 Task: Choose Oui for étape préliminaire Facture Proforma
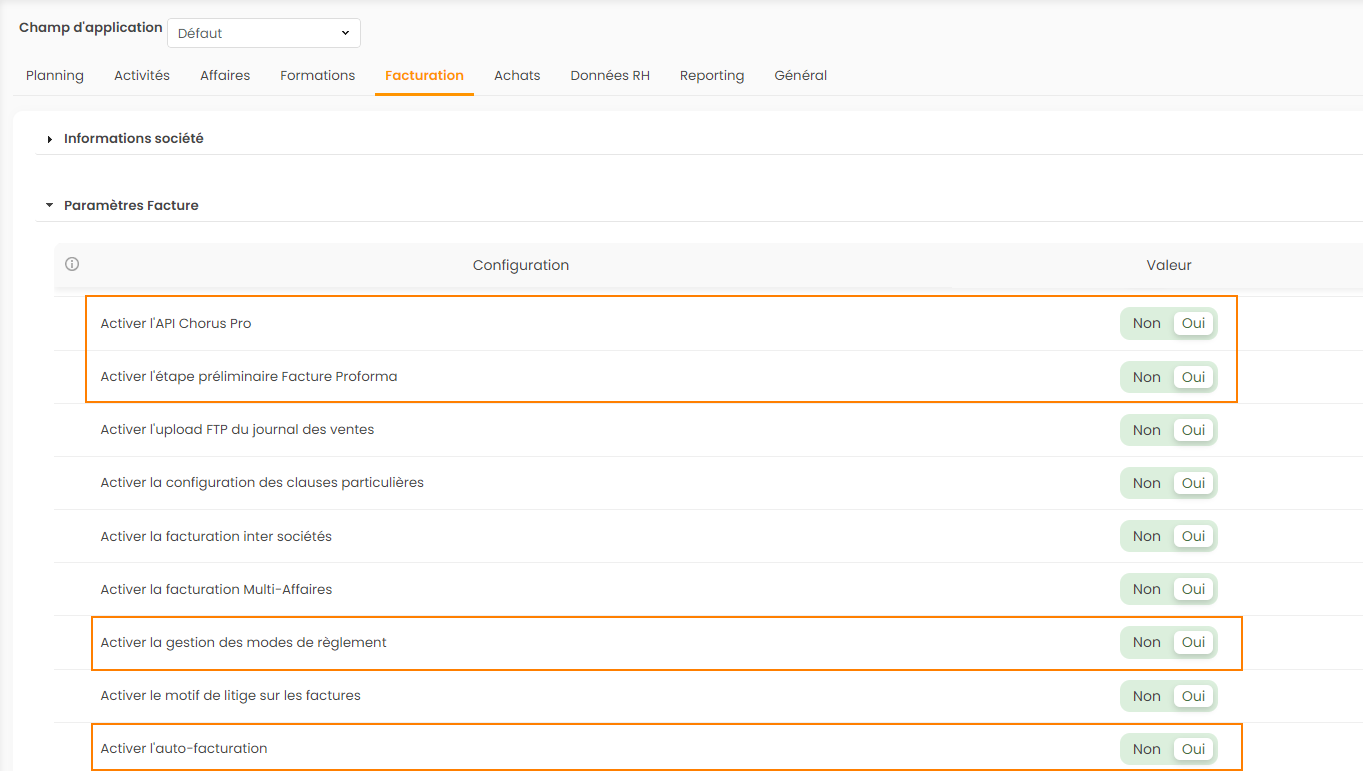point(1193,377)
